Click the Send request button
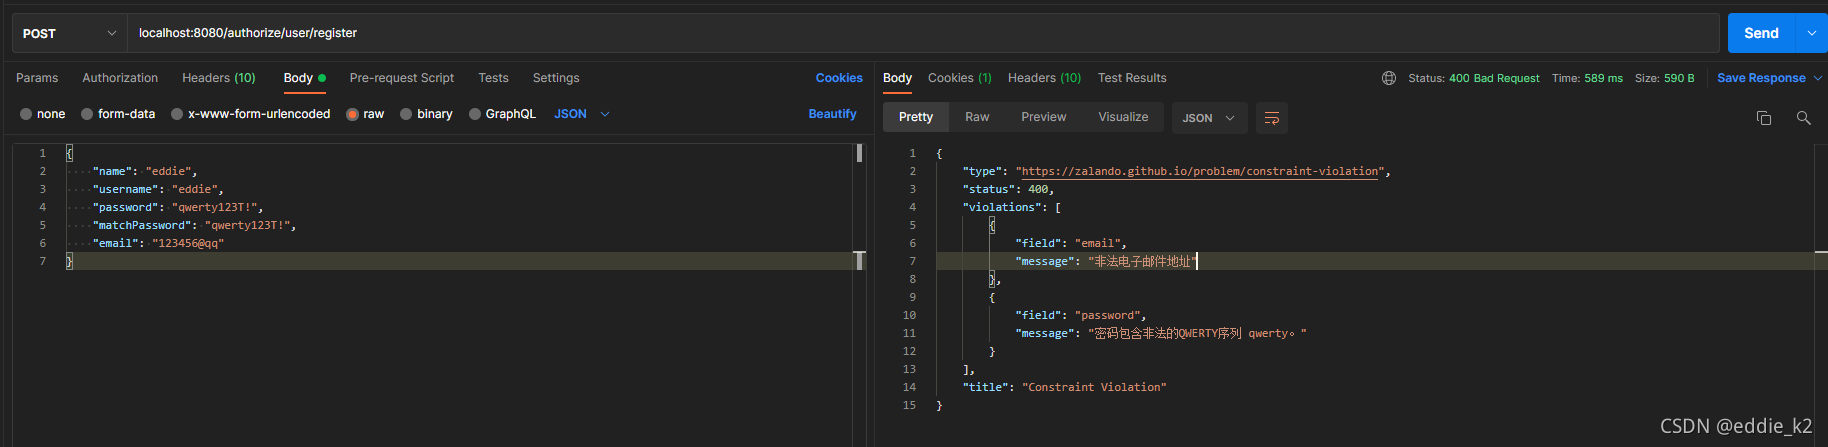This screenshot has height=447, width=1828. [1761, 33]
